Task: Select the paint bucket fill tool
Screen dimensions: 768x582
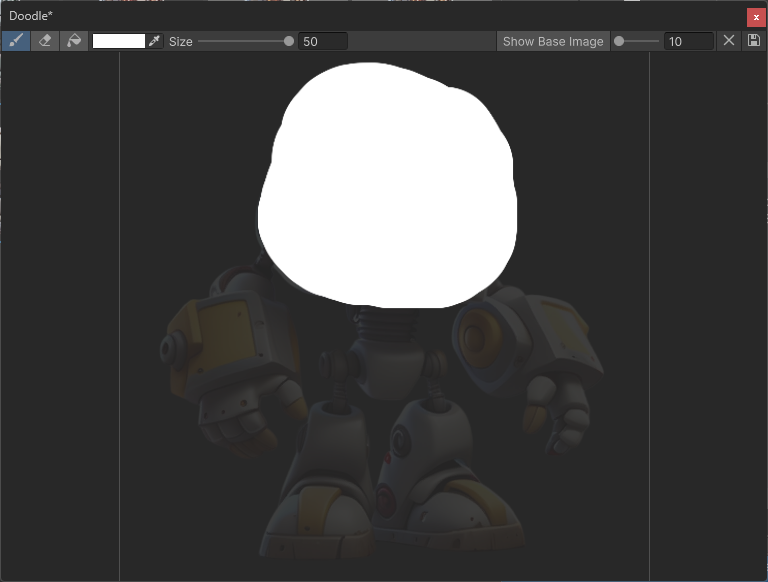Action: pyautogui.click(x=74, y=41)
